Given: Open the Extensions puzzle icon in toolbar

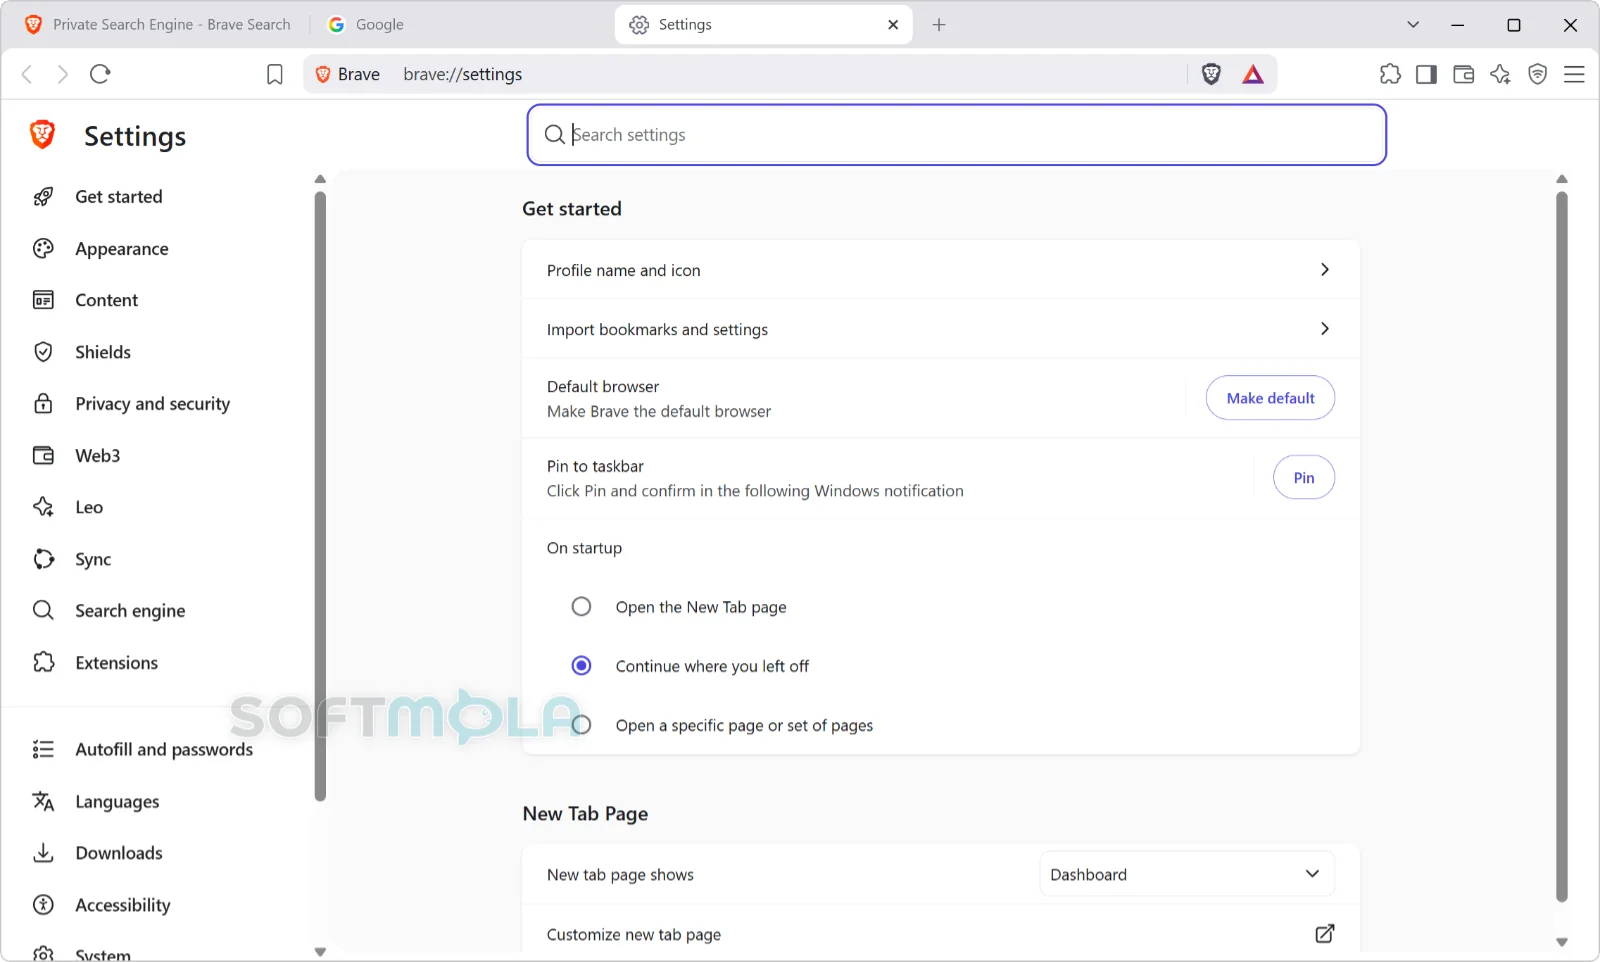Looking at the screenshot, I should point(1390,74).
